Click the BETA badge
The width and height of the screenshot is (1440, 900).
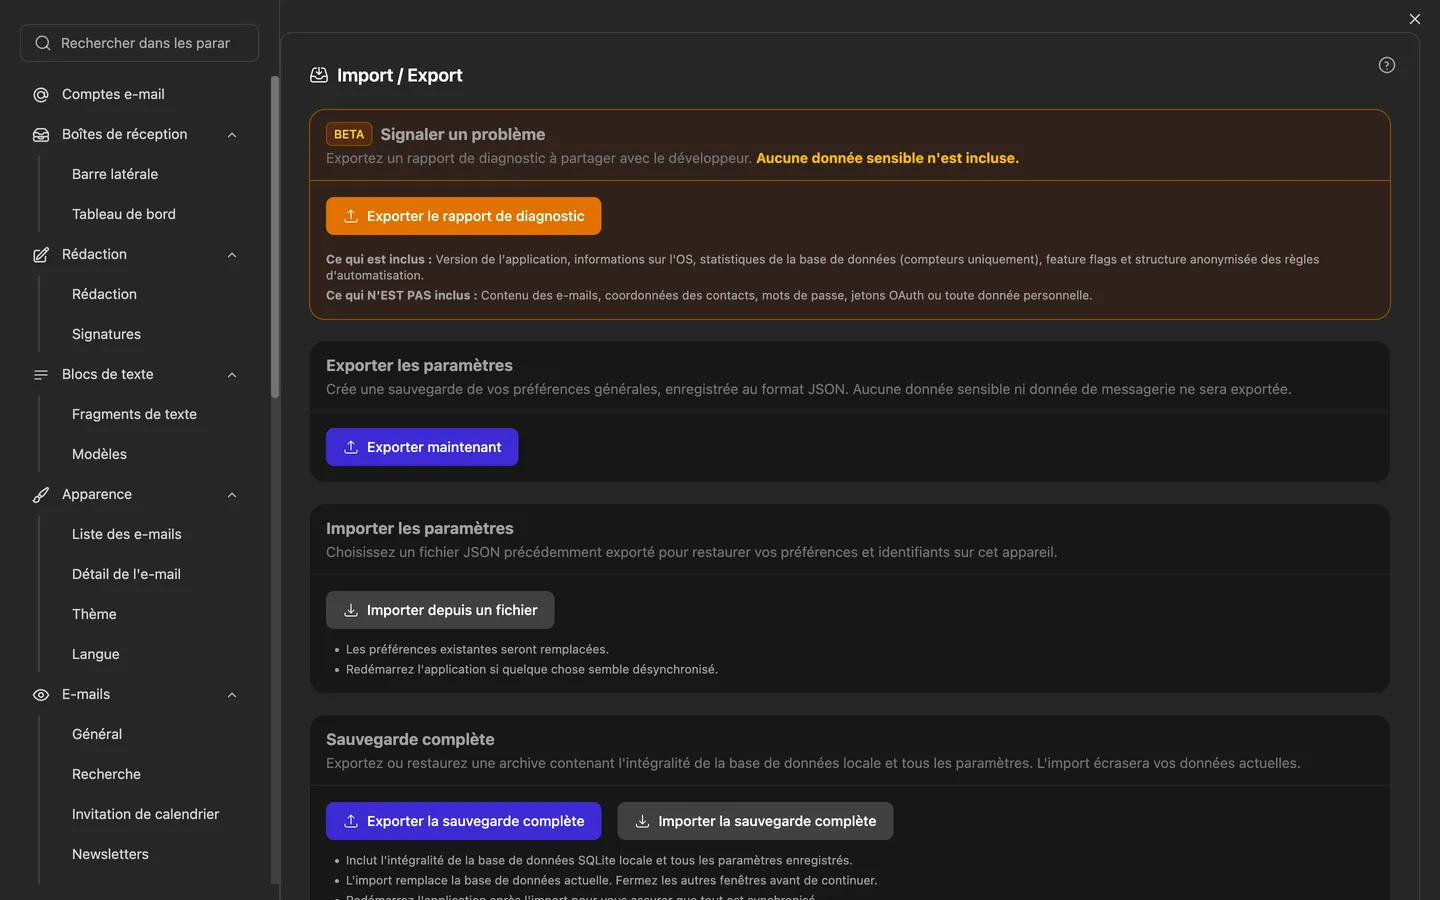point(349,134)
